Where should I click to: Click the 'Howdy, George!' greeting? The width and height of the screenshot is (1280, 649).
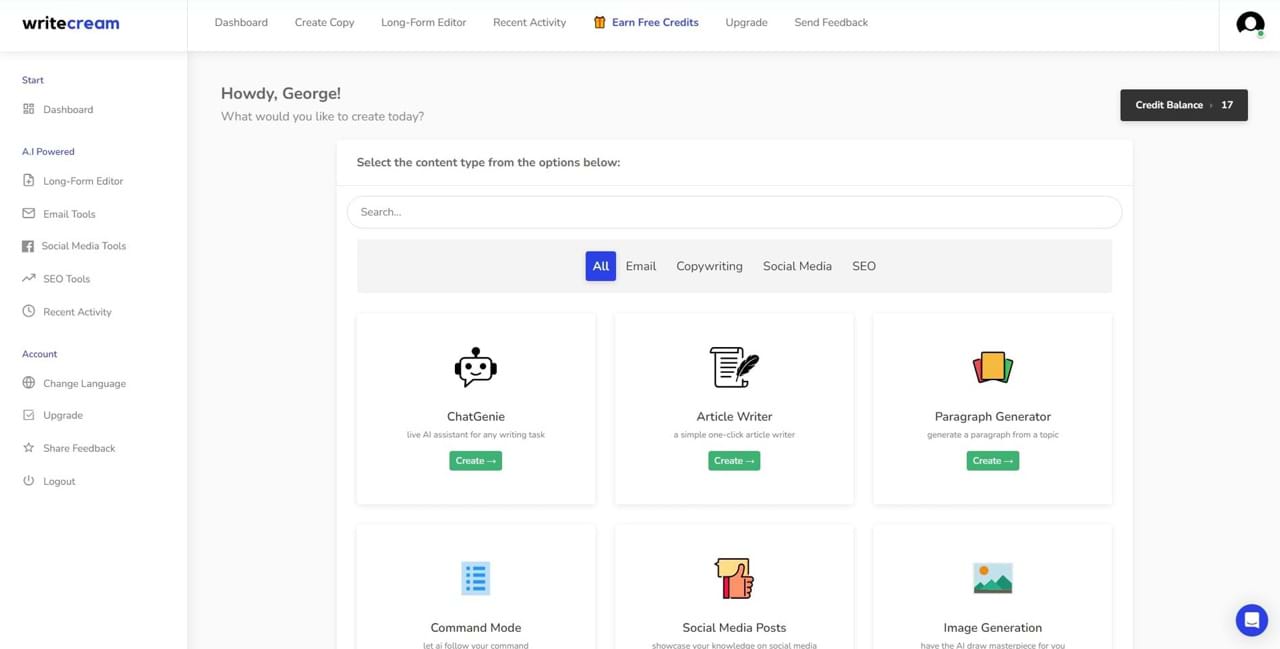(x=281, y=93)
